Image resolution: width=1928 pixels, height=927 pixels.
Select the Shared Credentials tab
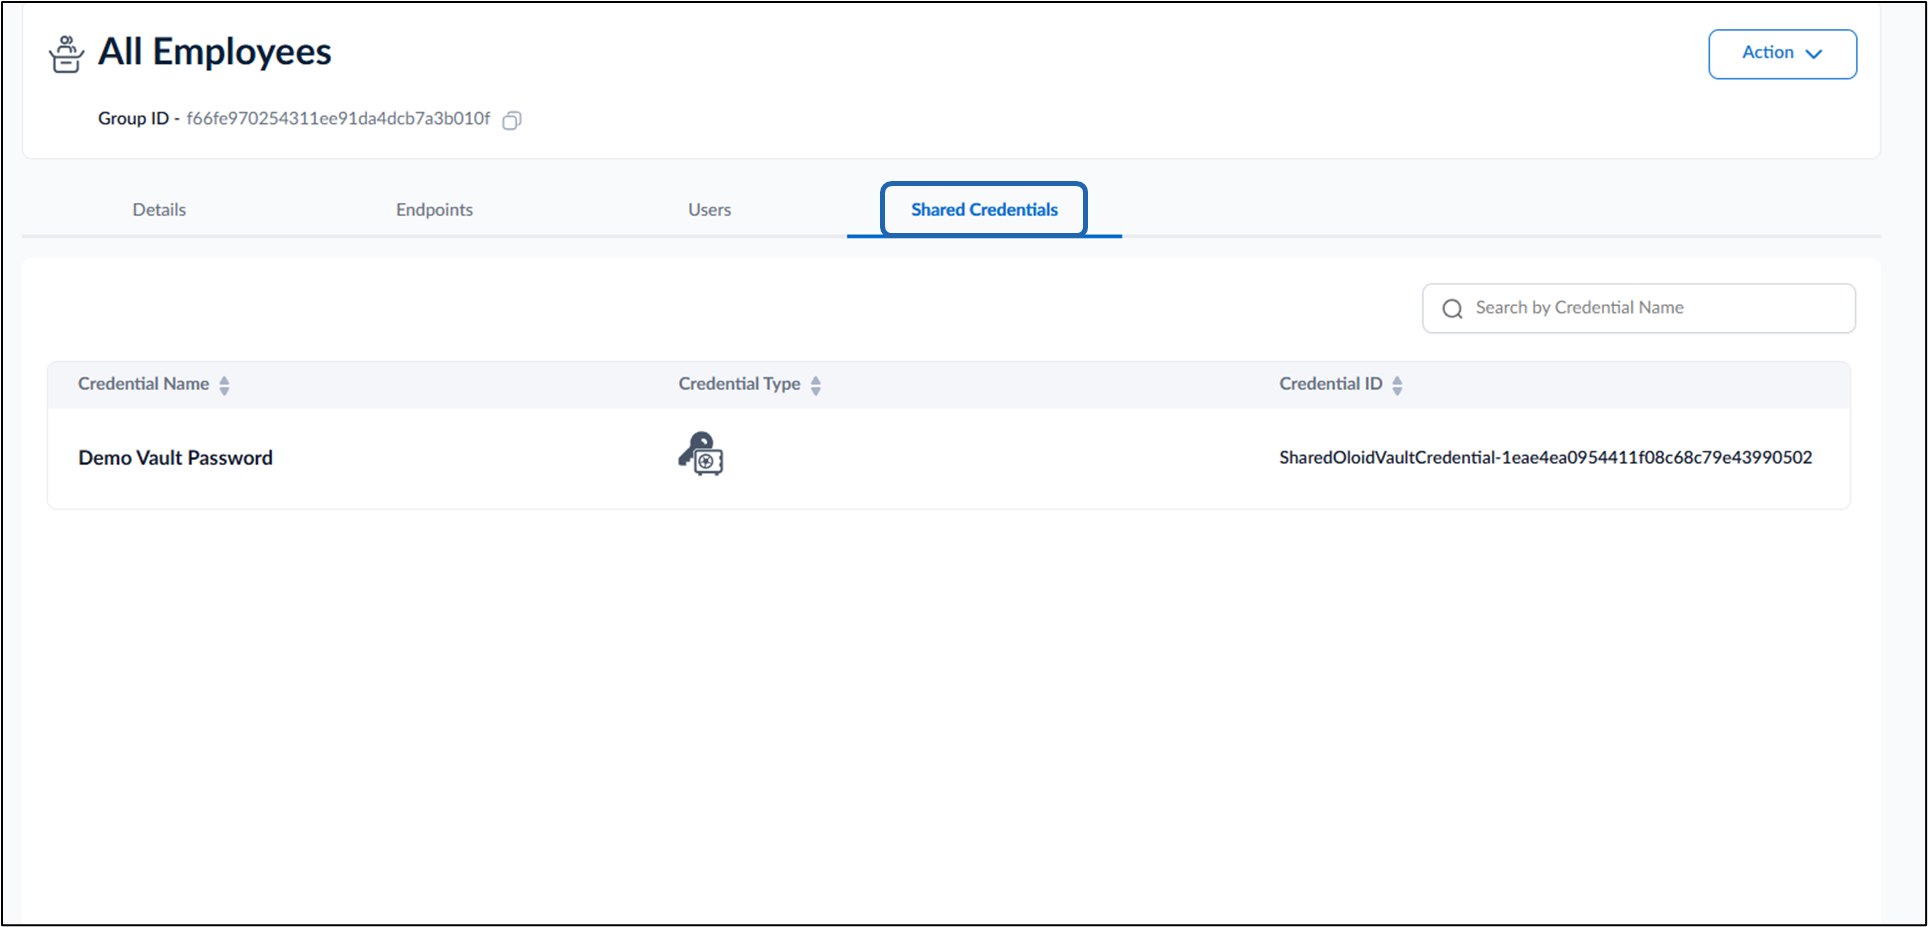(x=984, y=209)
